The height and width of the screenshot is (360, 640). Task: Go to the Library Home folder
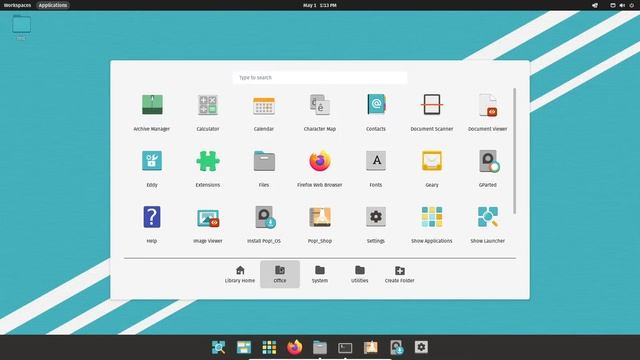tap(240, 274)
